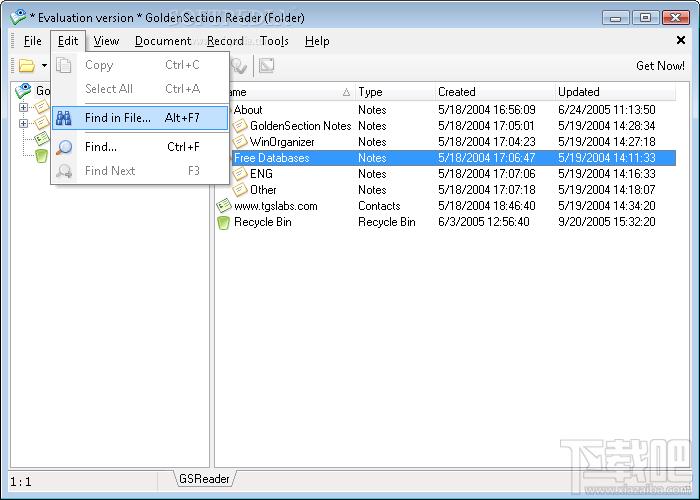Sort list by Created column header

click(x=495, y=92)
